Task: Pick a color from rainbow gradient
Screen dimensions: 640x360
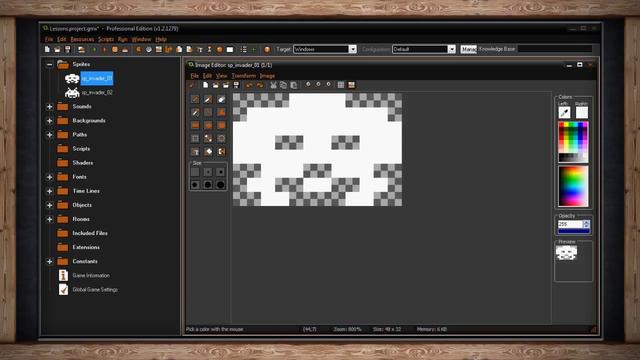Action: click(x=573, y=186)
